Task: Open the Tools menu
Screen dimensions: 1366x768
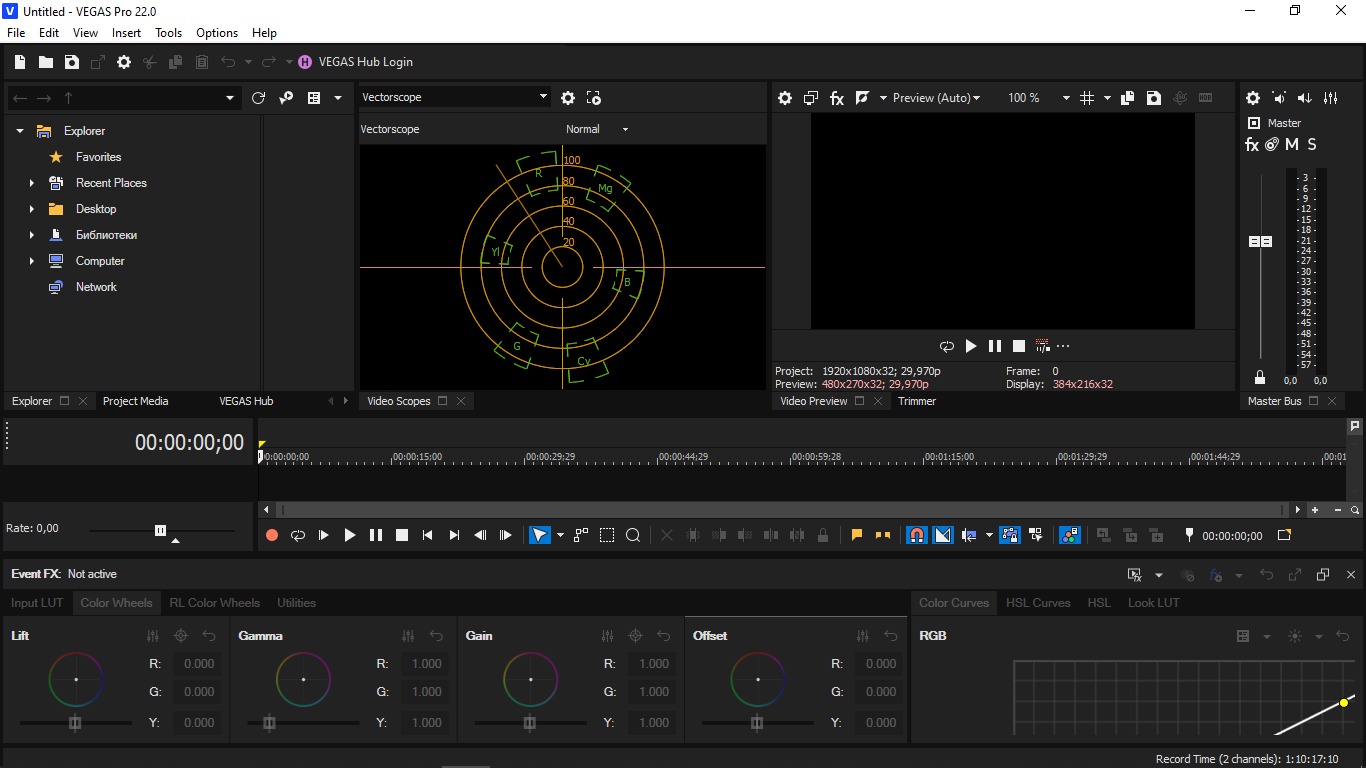Action: pyautogui.click(x=168, y=33)
